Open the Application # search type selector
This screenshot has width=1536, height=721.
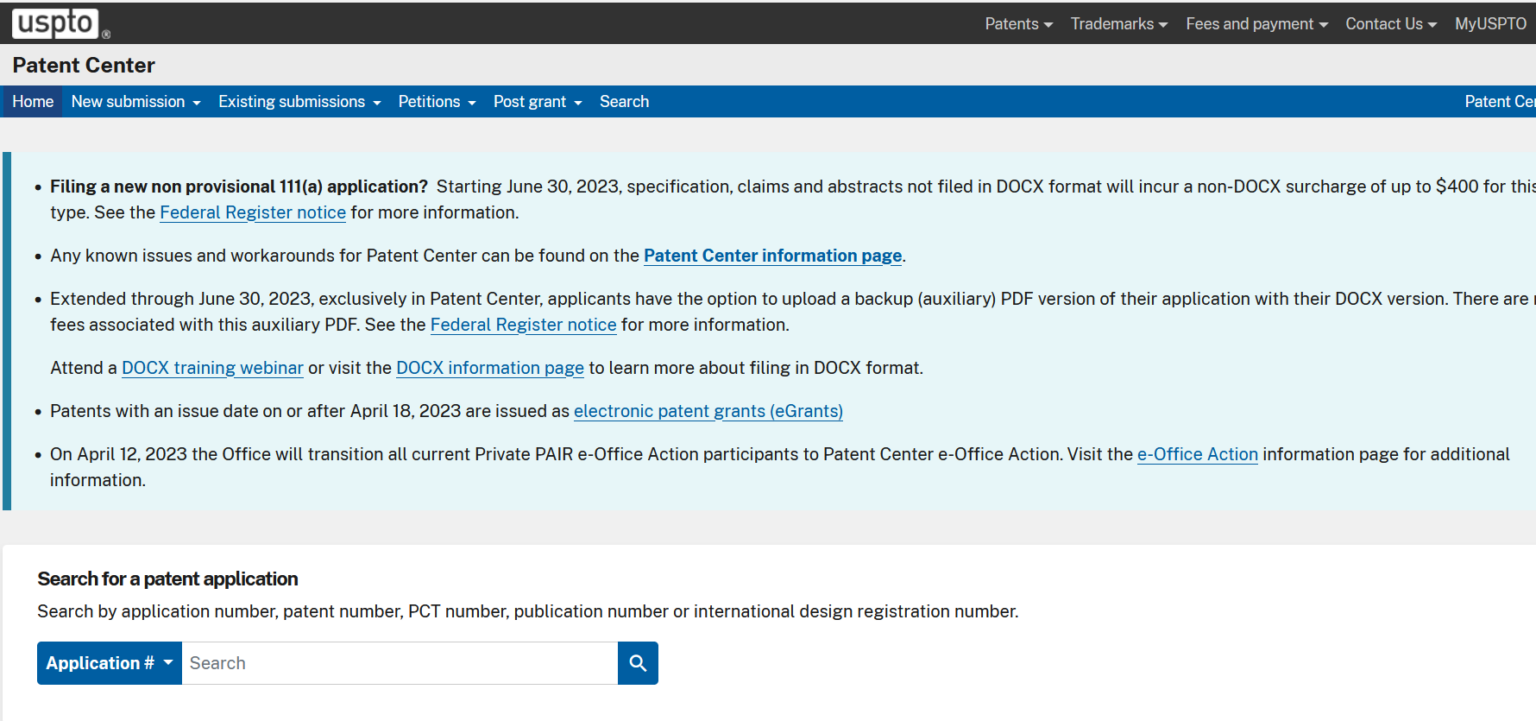[x=108, y=662]
